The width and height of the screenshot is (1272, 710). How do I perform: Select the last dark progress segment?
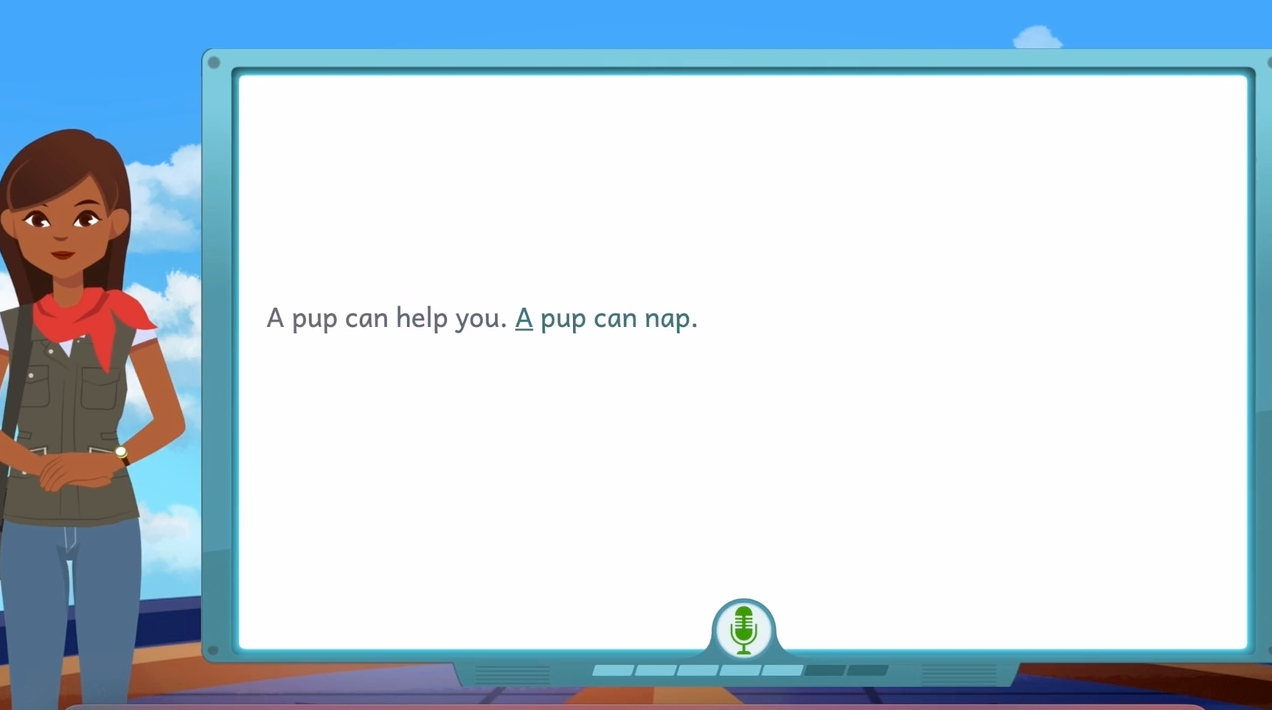coord(866,670)
